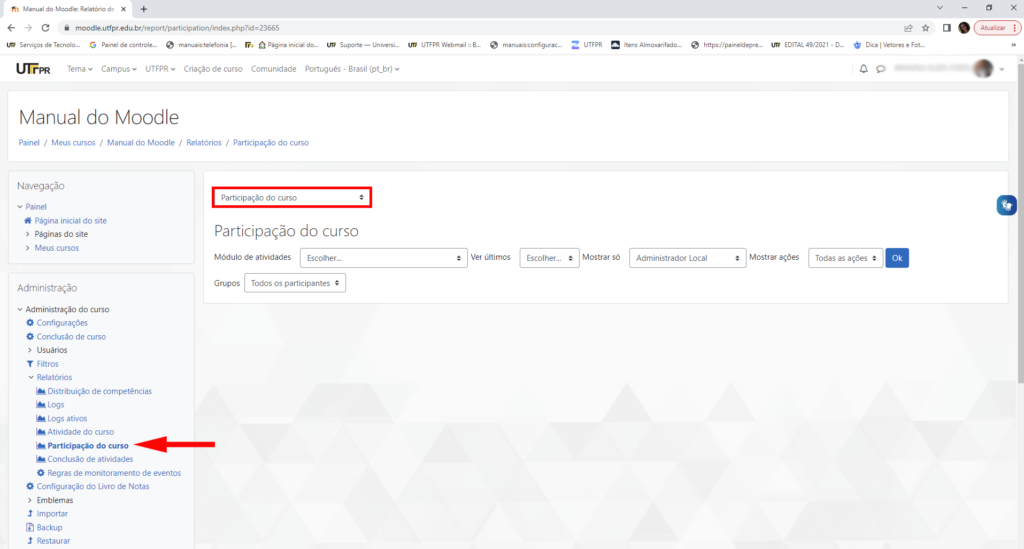Click the Atualizar browser update button
The width and height of the screenshot is (1024, 549).
pyautogui.click(x=997, y=28)
